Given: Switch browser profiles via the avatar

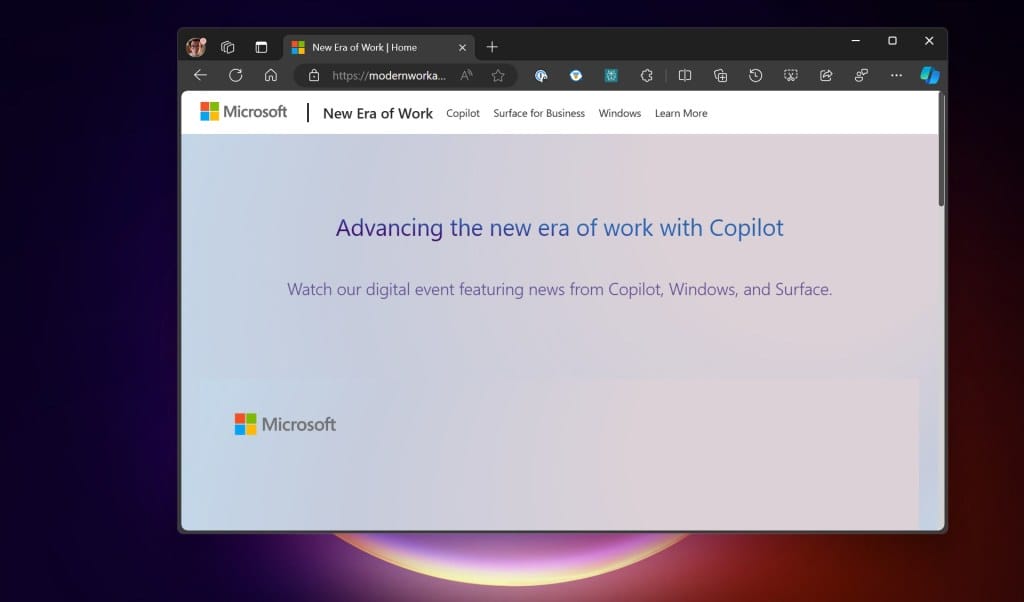Looking at the screenshot, I should coord(195,46).
